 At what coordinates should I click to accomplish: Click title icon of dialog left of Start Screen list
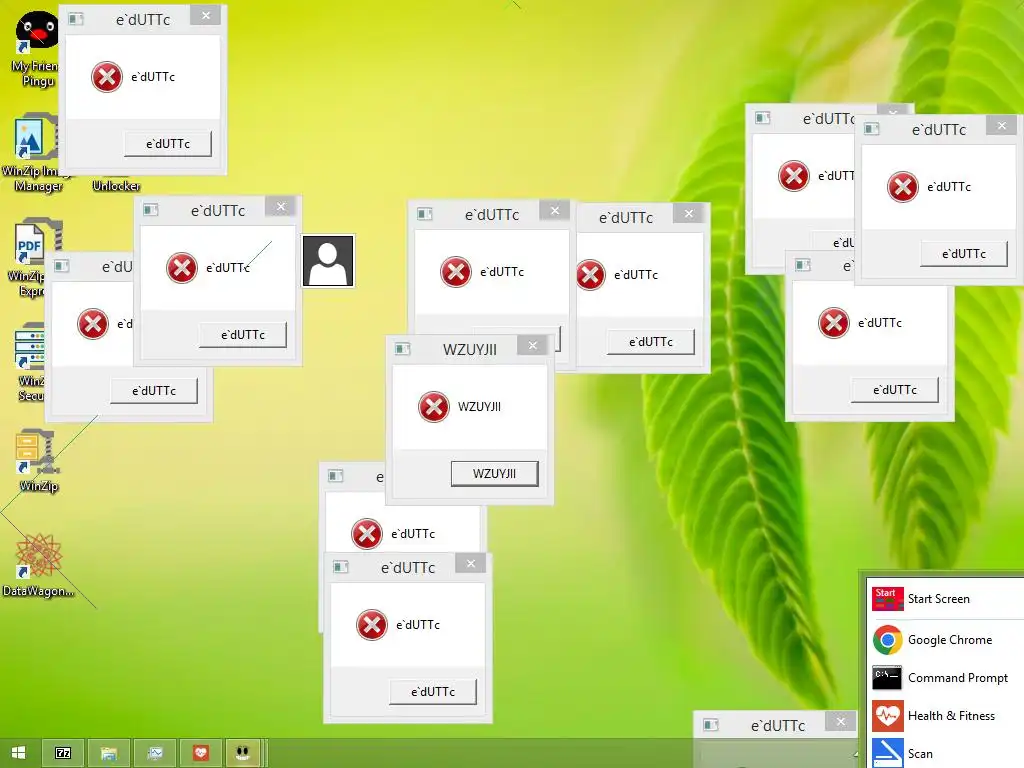tap(711, 725)
